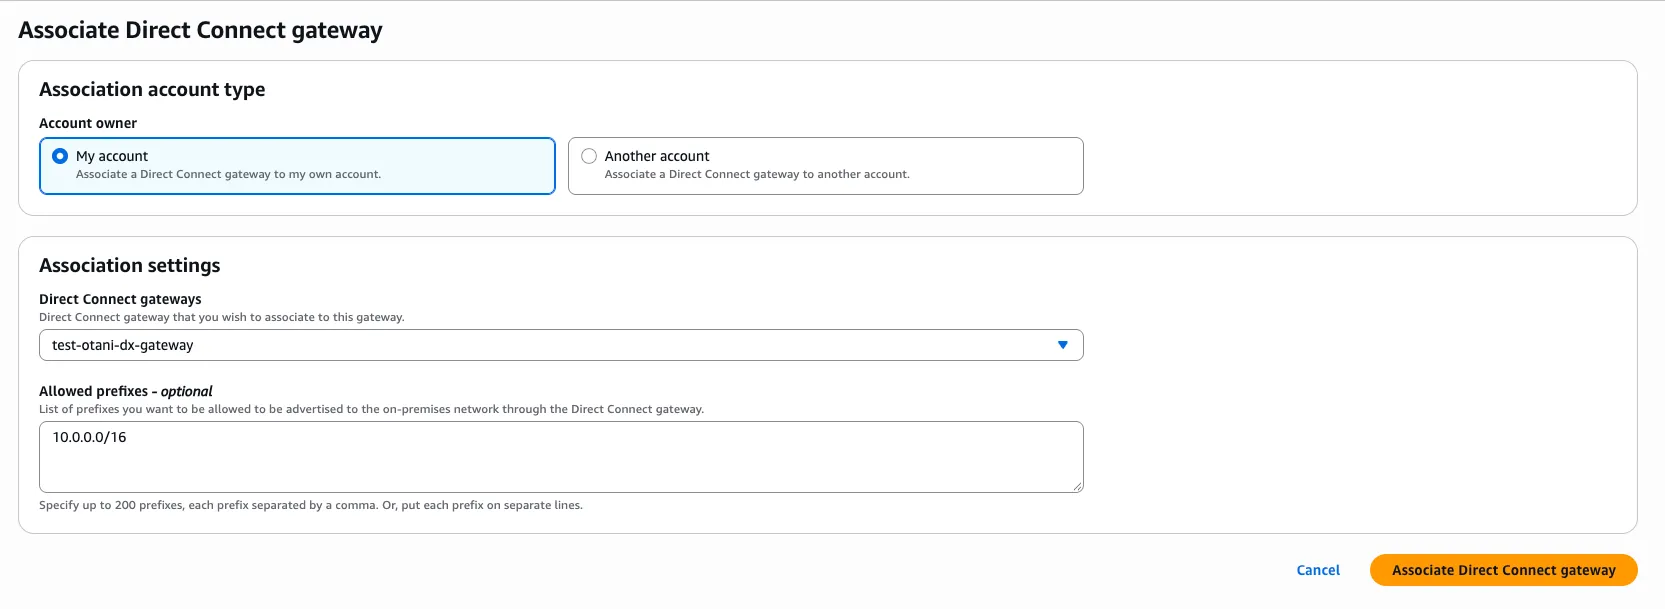Click the "List of prefixes you want" description text
The image size is (1665, 609).
371,409
